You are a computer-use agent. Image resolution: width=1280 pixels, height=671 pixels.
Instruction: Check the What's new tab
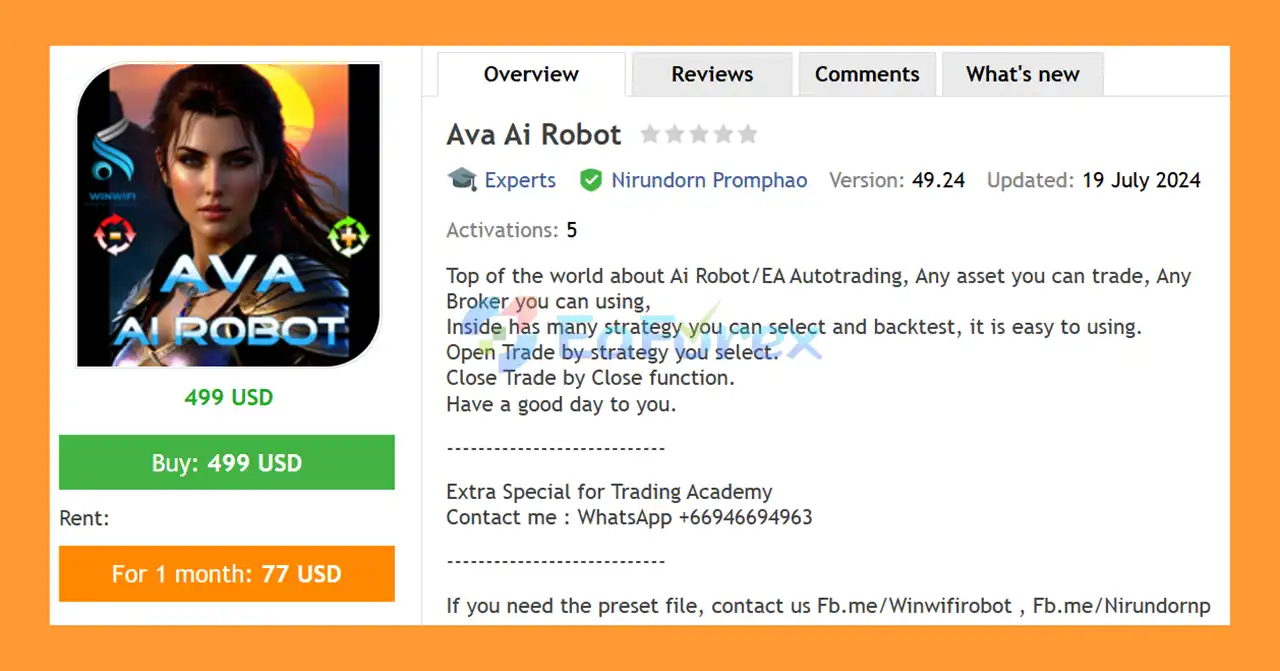(1022, 73)
